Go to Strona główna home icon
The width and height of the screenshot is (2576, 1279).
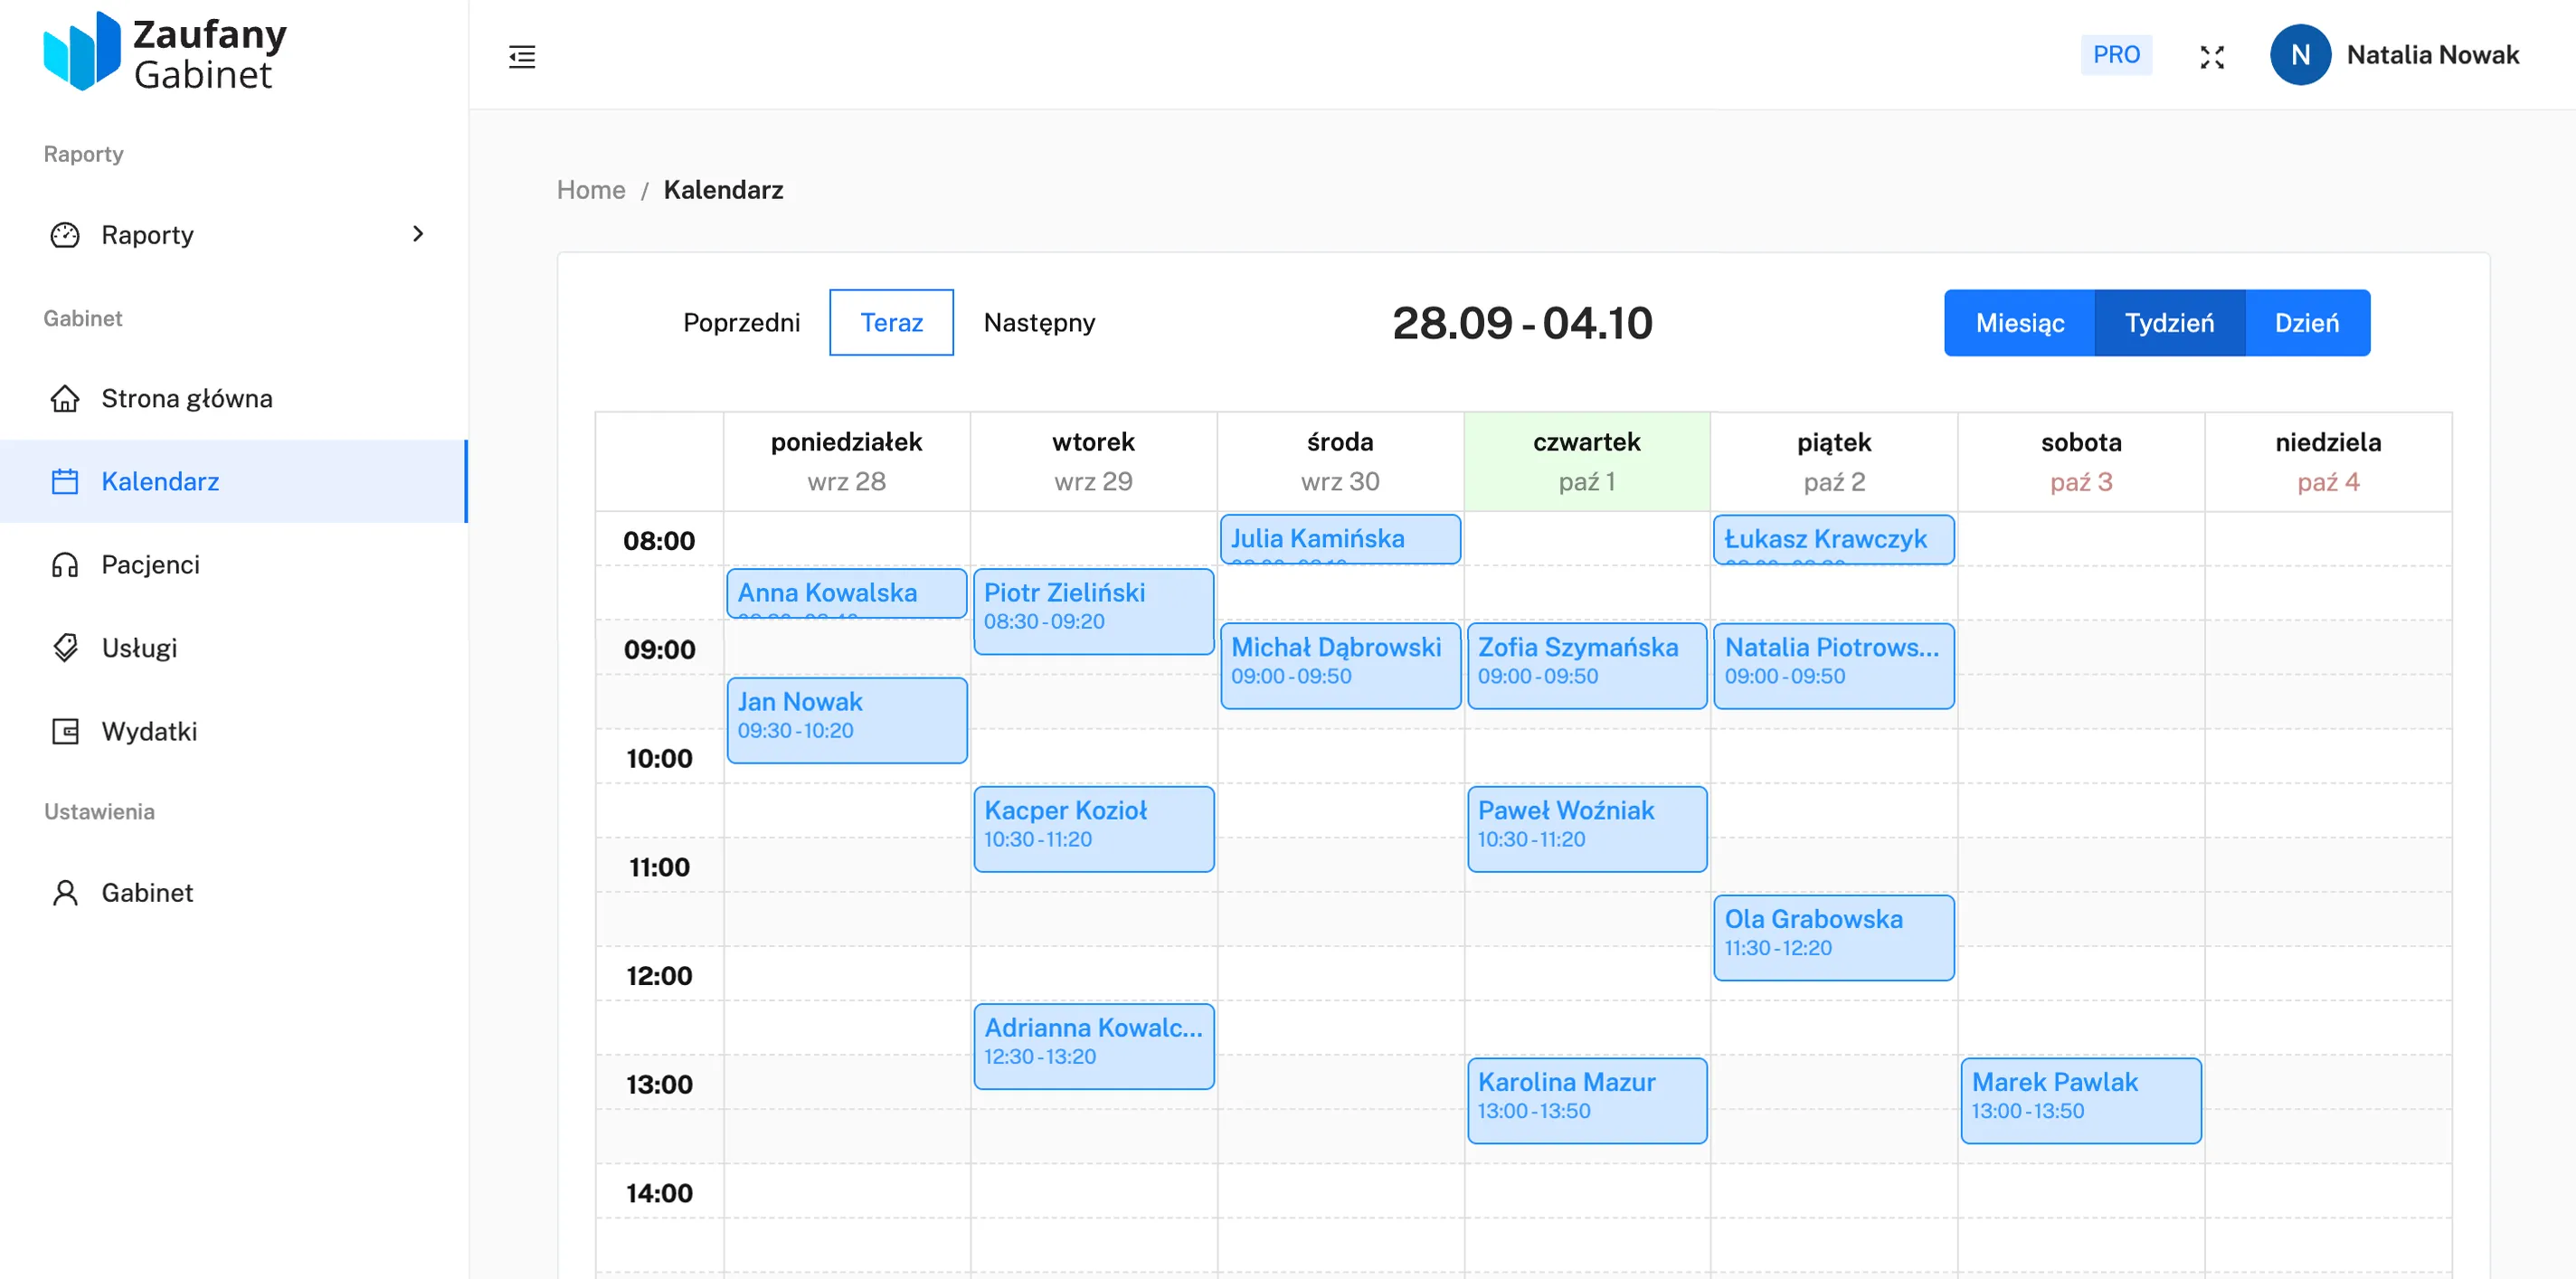[x=65, y=398]
